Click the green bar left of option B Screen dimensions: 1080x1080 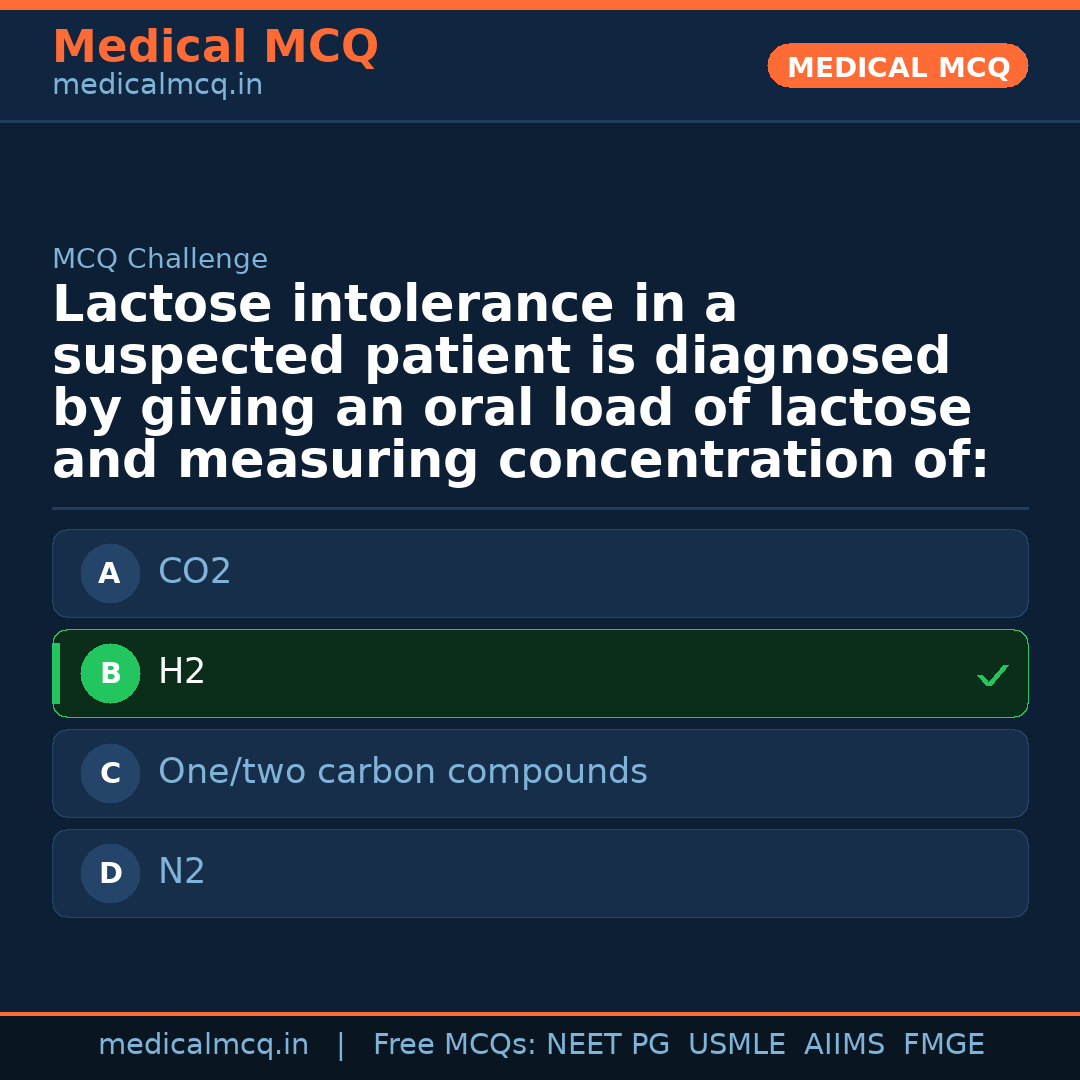pos(56,674)
